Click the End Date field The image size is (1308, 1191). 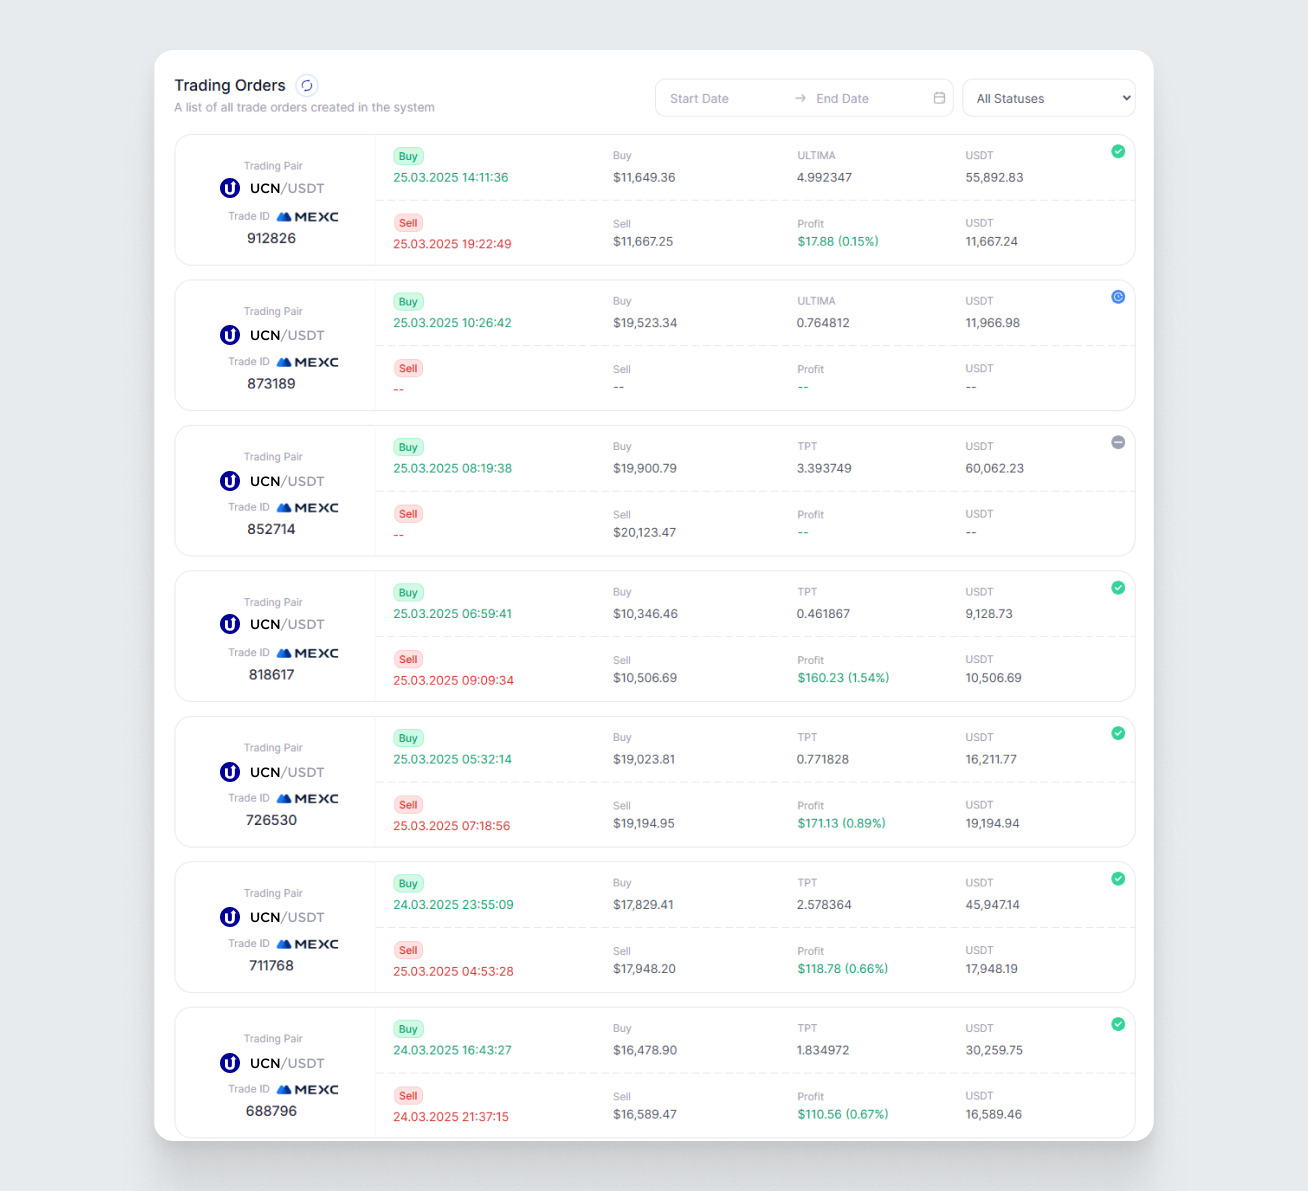pos(865,98)
